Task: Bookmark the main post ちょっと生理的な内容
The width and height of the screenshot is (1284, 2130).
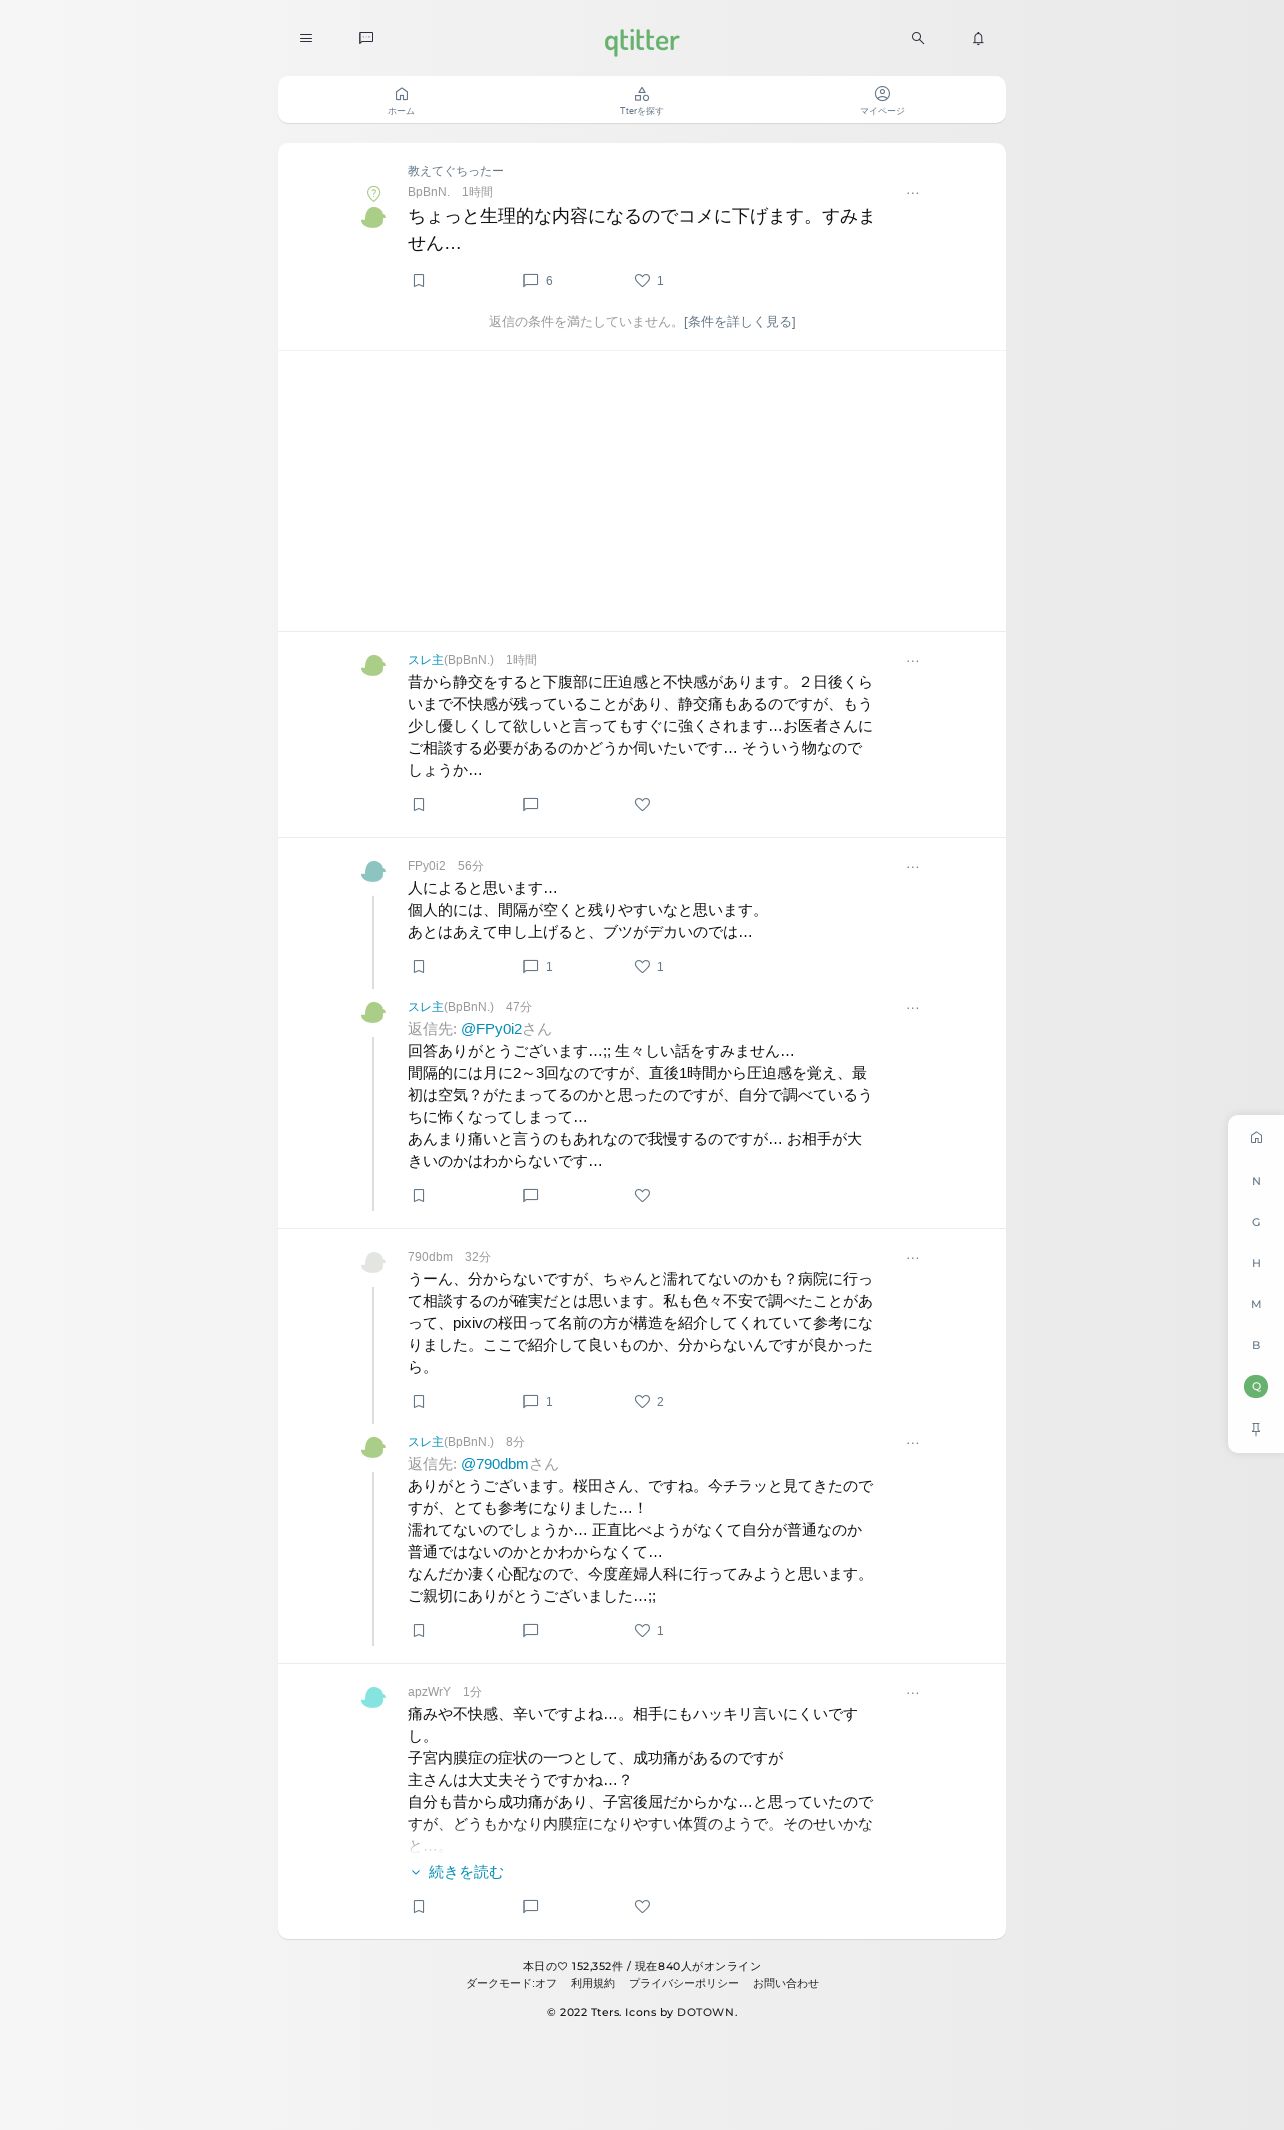Action: point(419,280)
